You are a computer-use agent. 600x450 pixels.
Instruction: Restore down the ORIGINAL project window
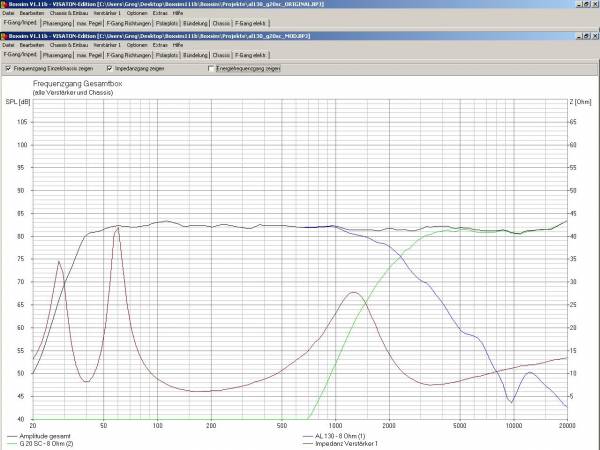pos(587,4)
